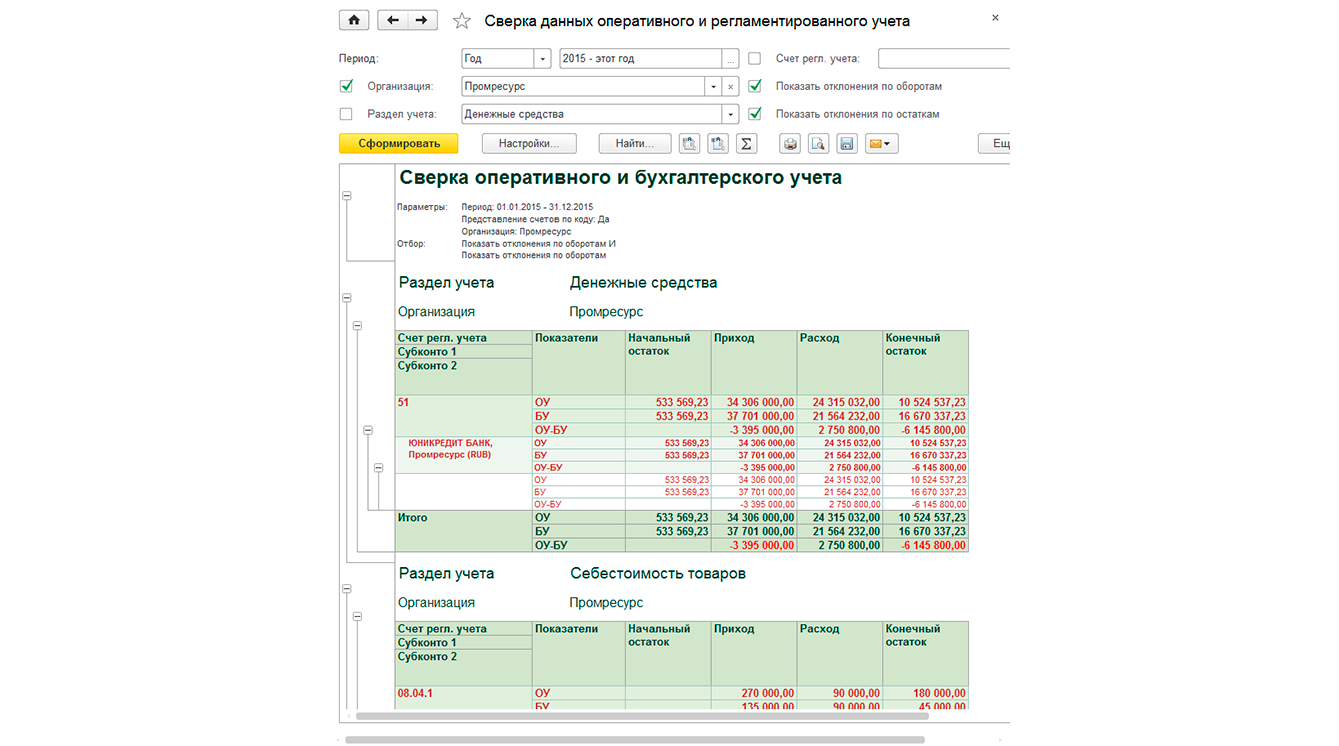Open print preview magnifier icon
This screenshot has width=1339, height=746.
pos(818,144)
